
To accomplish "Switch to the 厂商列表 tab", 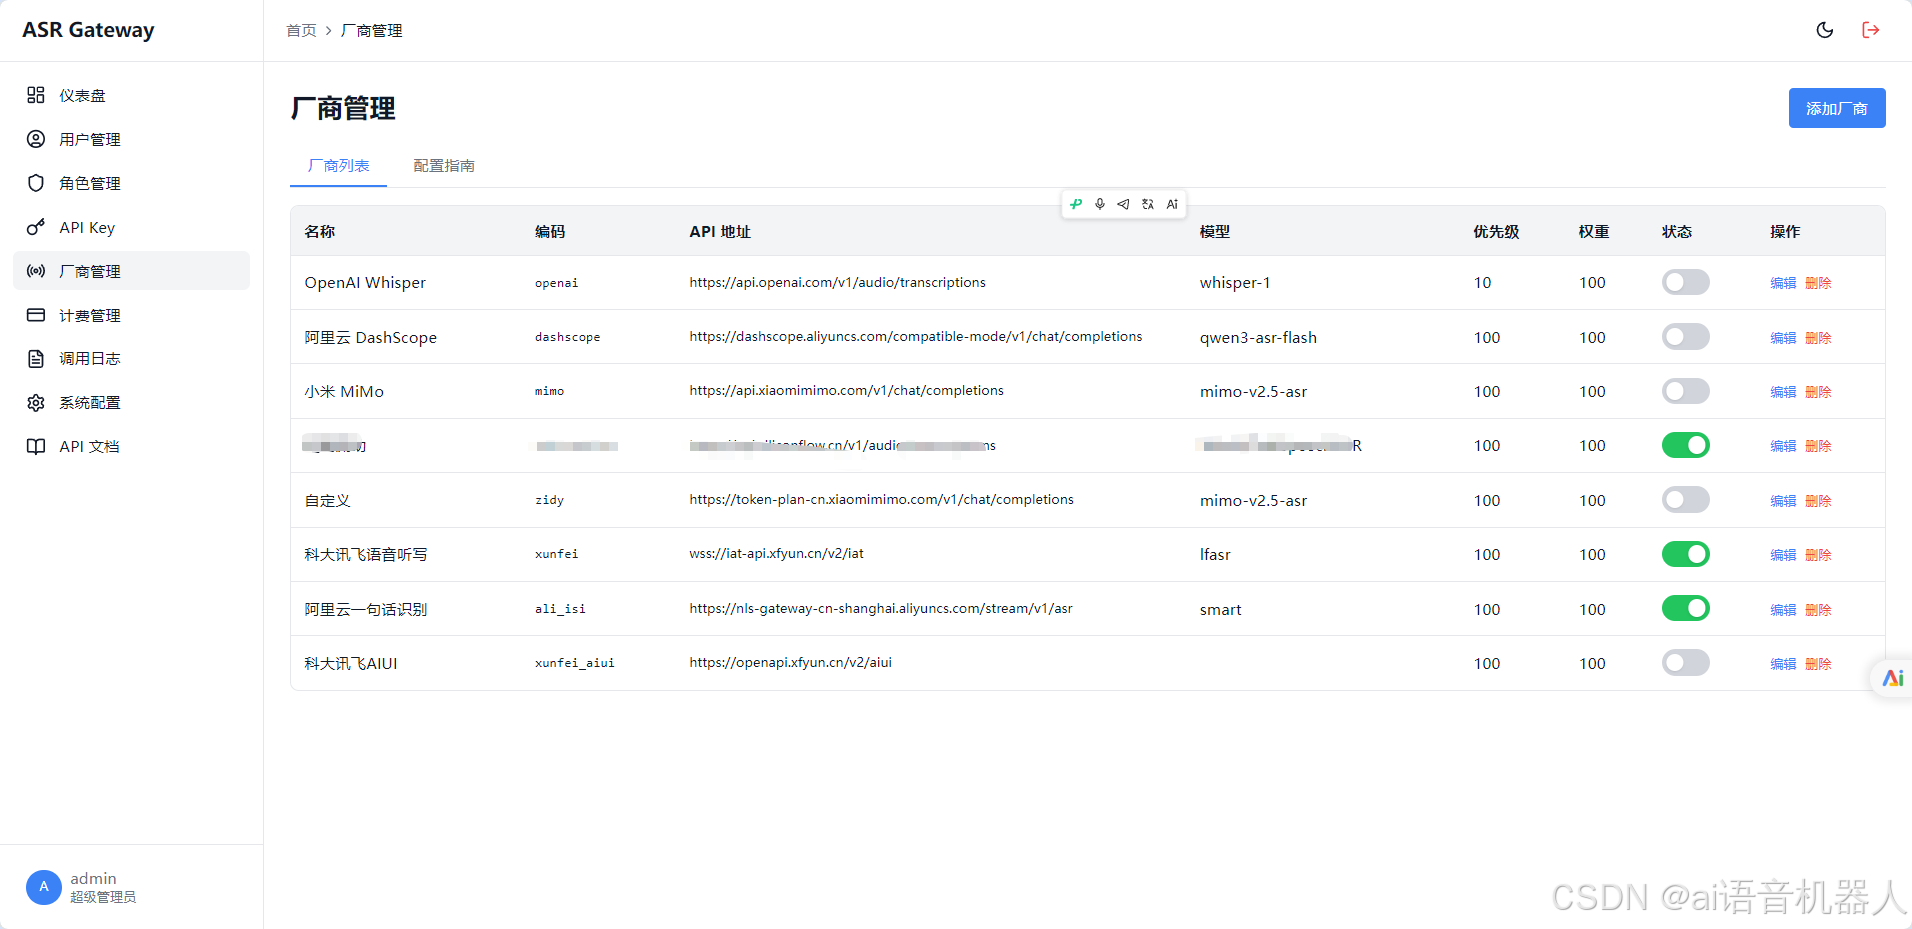I will (x=338, y=166).
